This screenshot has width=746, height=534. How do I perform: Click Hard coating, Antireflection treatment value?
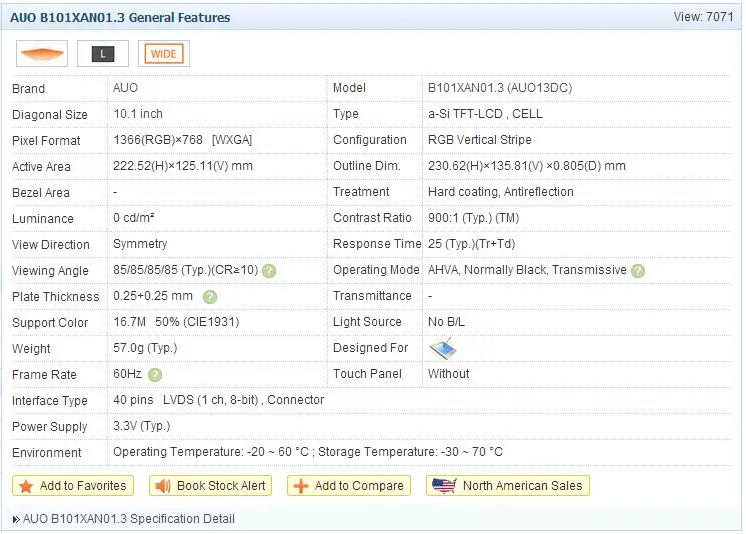pos(501,192)
